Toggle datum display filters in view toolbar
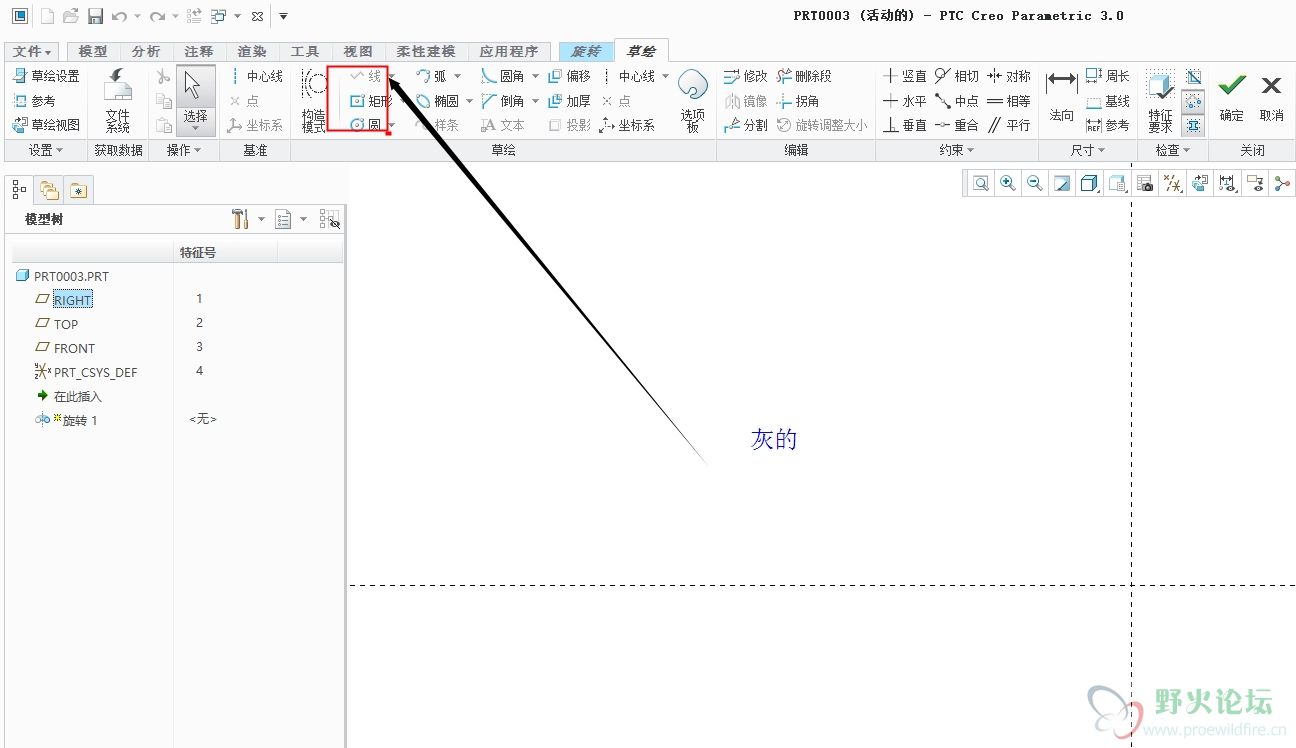 pos(1173,184)
